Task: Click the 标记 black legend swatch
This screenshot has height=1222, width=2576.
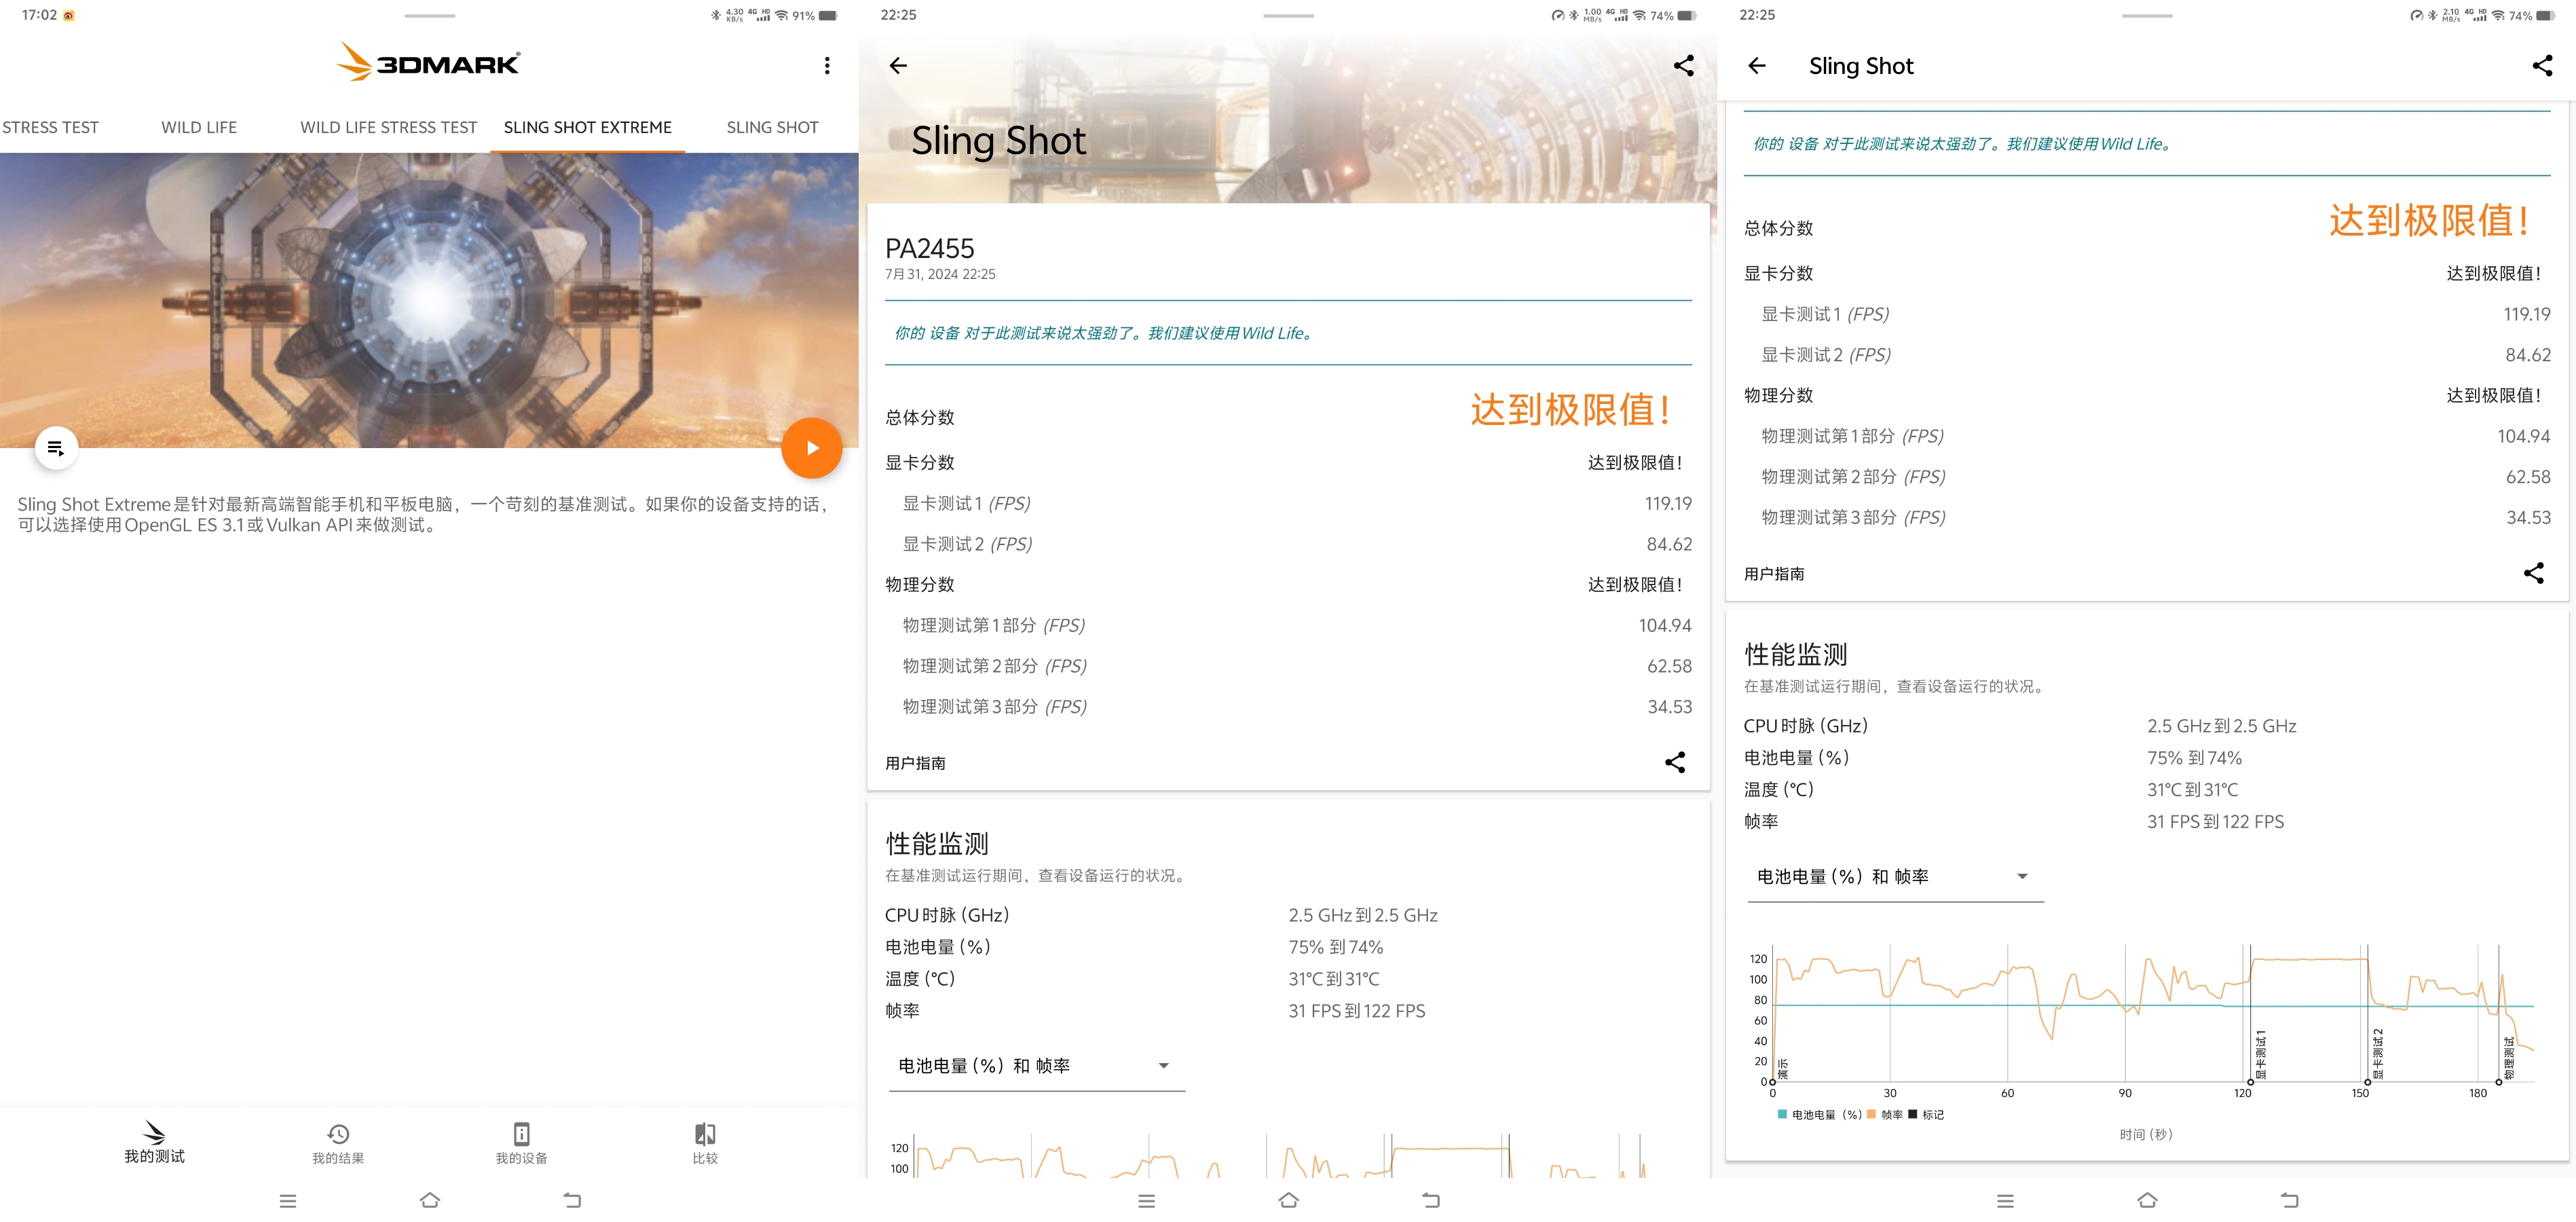Action: coord(1913,1114)
